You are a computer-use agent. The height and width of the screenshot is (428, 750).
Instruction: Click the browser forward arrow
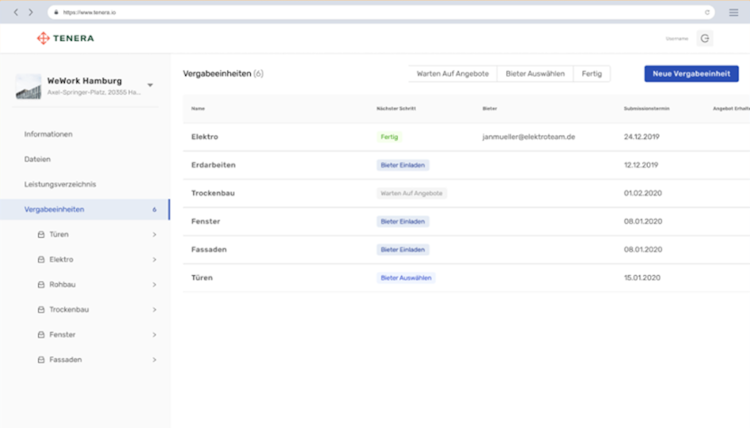[31, 12]
